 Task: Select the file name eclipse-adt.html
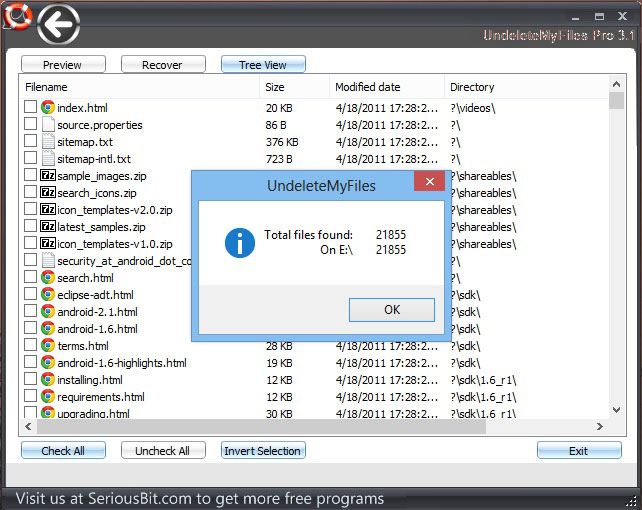tap(95, 295)
